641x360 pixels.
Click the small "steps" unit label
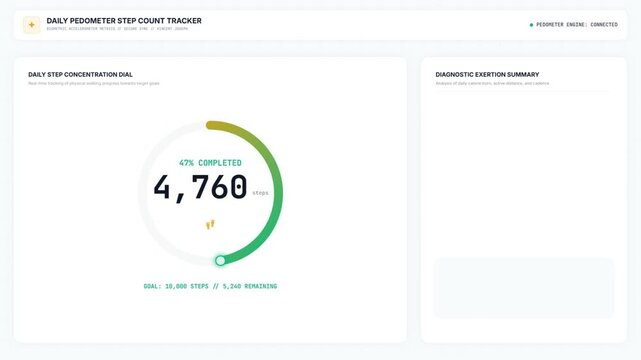pos(260,193)
